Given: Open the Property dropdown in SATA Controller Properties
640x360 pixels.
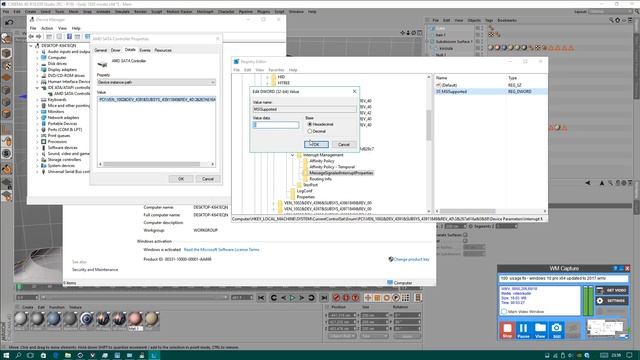Looking at the screenshot, I should (156, 82).
